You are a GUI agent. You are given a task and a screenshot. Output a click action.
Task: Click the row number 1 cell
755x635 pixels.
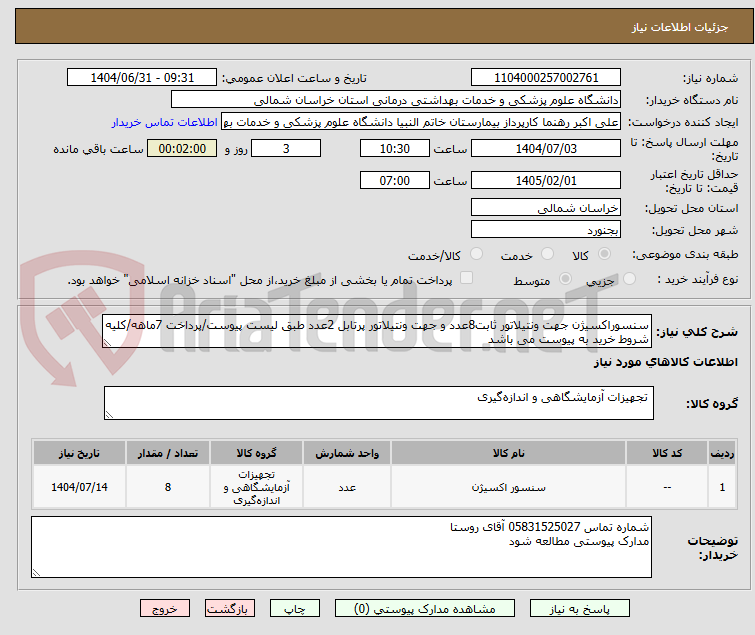tap(722, 487)
